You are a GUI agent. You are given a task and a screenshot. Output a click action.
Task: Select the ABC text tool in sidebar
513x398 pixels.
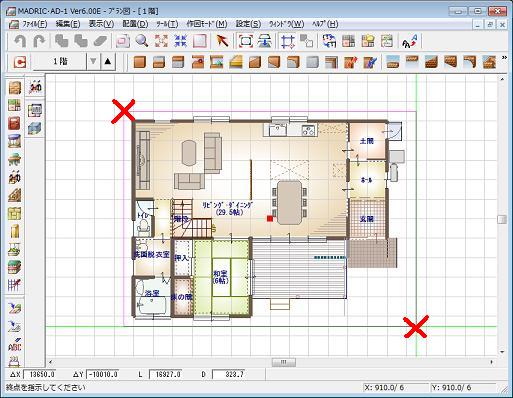[x=15, y=345]
